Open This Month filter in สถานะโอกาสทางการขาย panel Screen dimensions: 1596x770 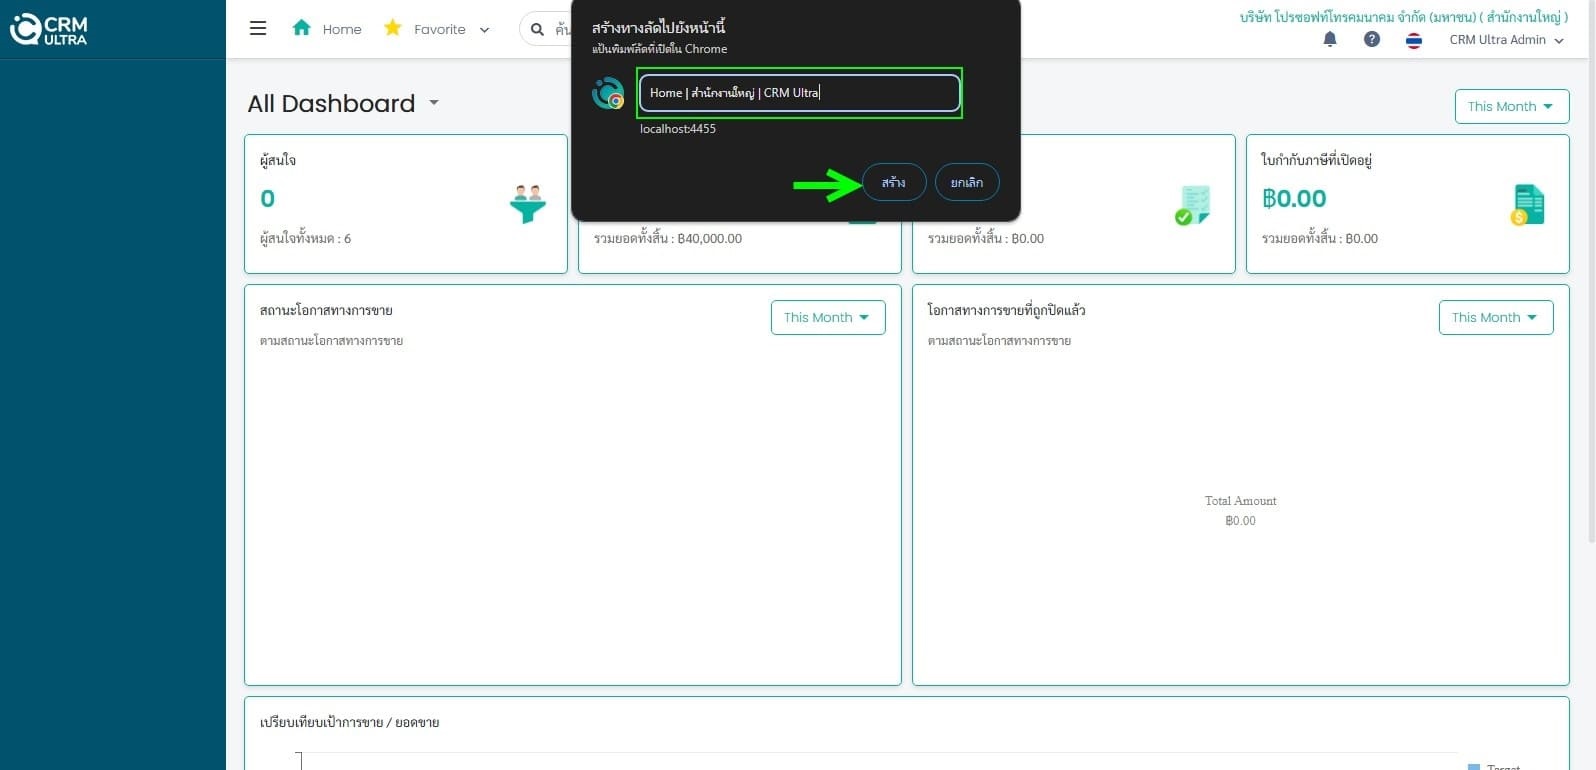click(x=827, y=317)
